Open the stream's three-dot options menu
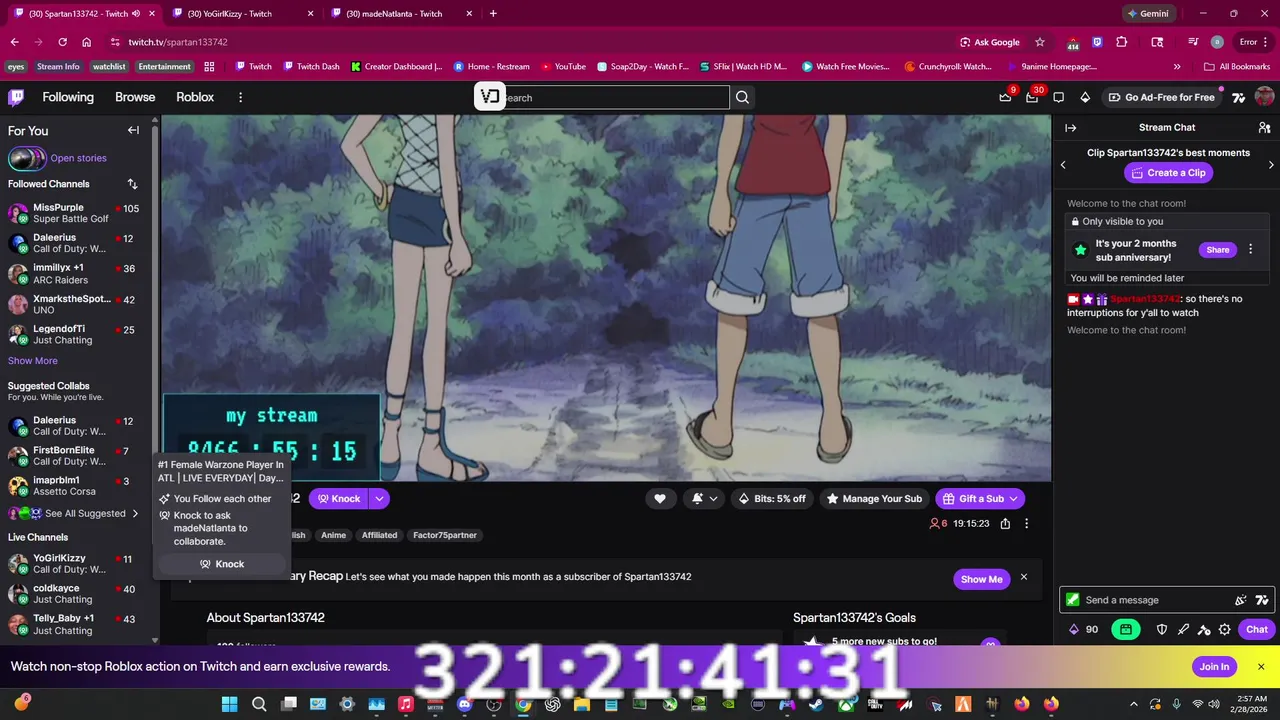This screenshot has height=720, width=1280. (1026, 523)
